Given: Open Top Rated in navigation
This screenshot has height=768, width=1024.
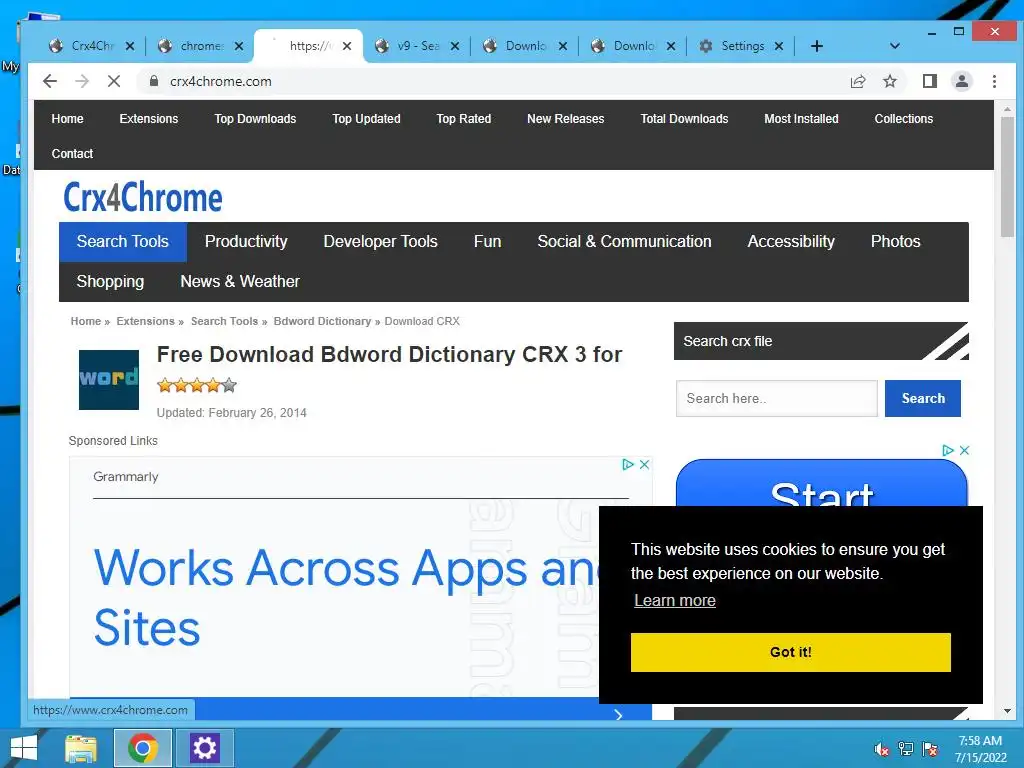Looking at the screenshot, I should click(x=464, y=119).
